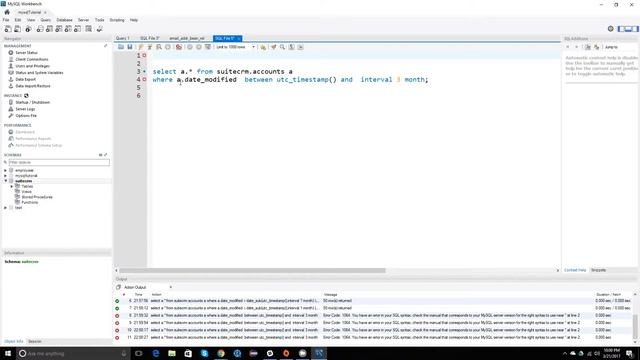Image resolution: width=640 pixels, height=360 pixels.
Task: Open Users and Privileges
Action: pos(32,66)
